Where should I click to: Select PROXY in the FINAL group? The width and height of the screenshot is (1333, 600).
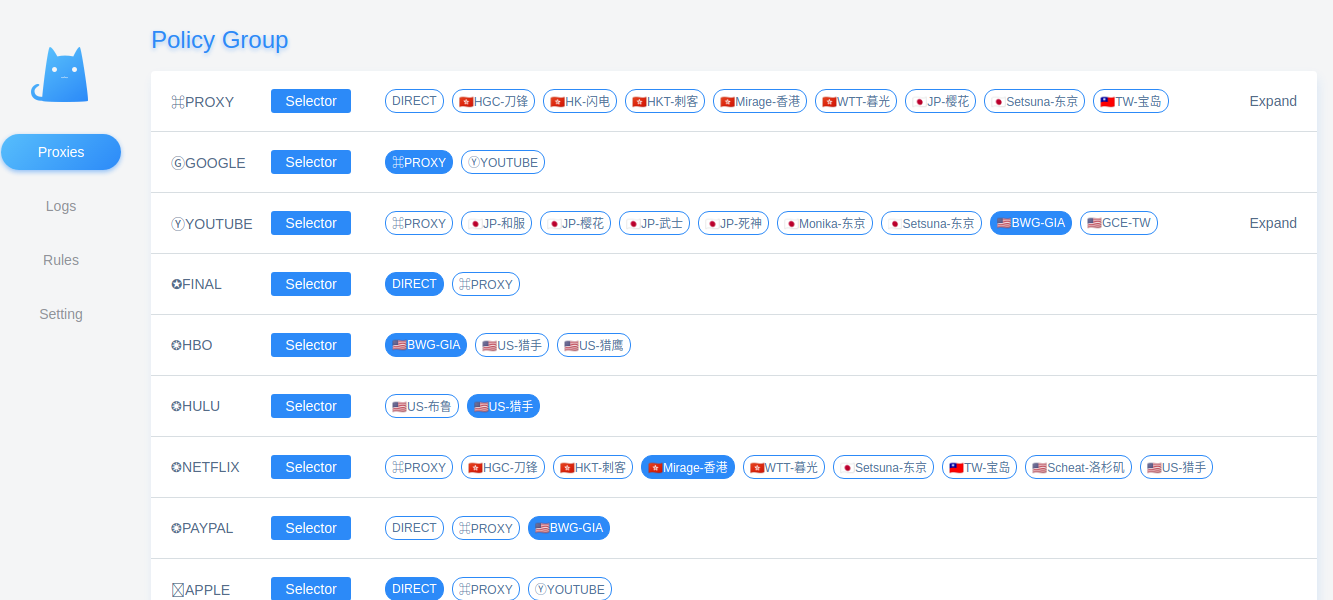coord(486,284)
